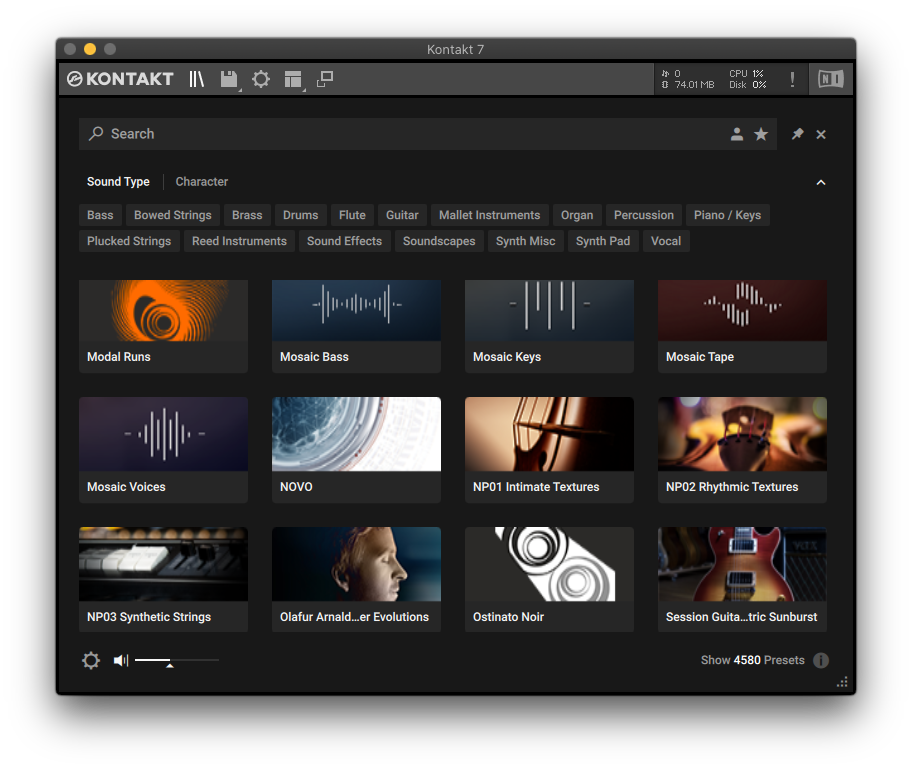This screenshot has width=912, height=769.
Task: Click the minimized view icon
Action: (325, 79)
